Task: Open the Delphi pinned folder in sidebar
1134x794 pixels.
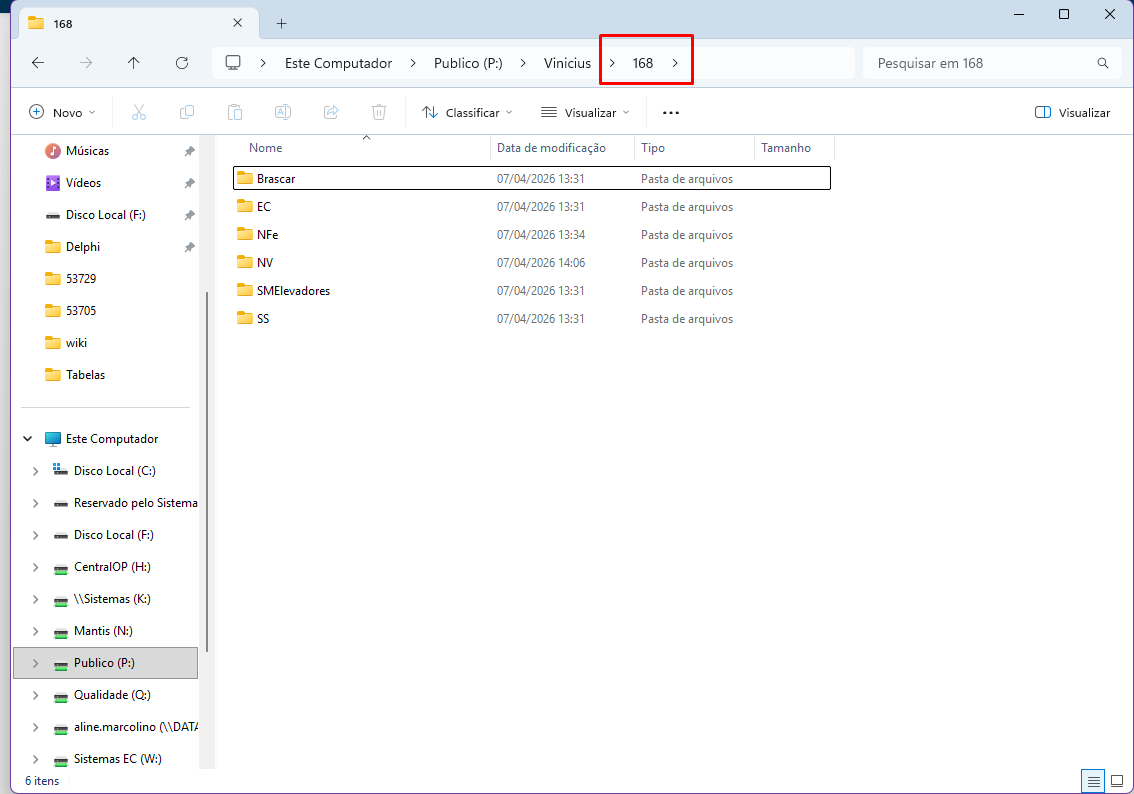Action: [x=83, y=247]
